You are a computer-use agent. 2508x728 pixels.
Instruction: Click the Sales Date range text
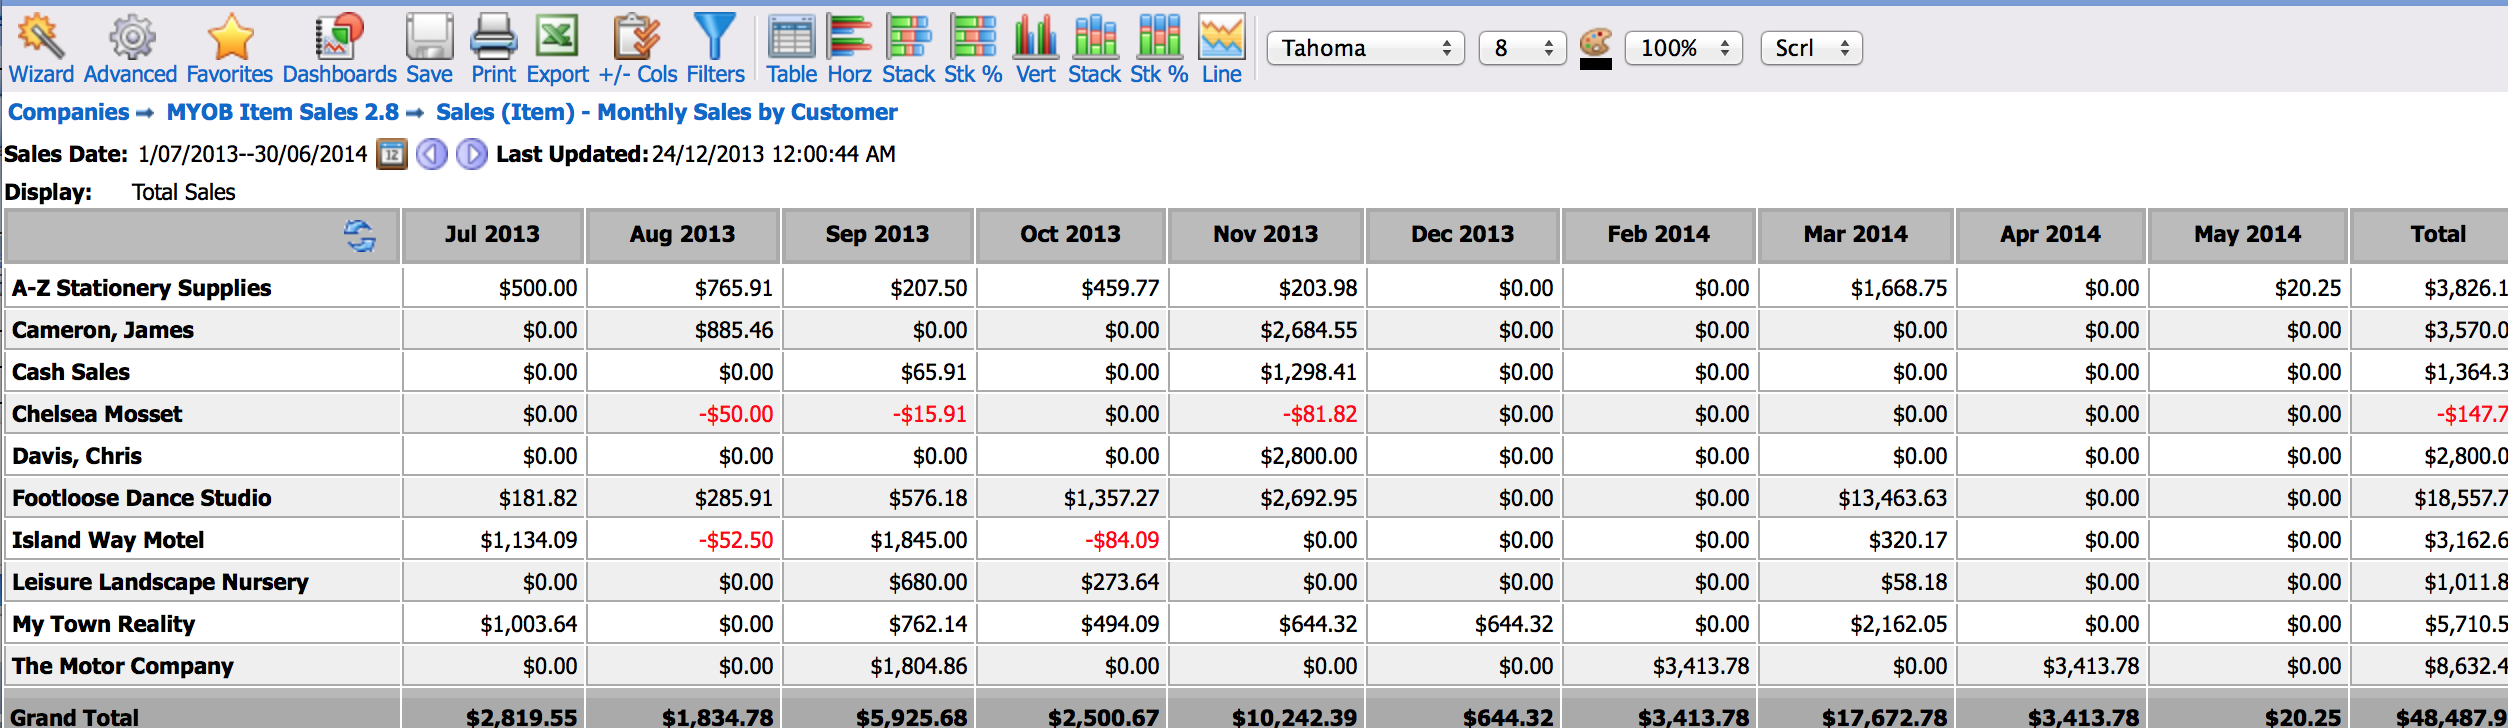[x=253, y=154]
